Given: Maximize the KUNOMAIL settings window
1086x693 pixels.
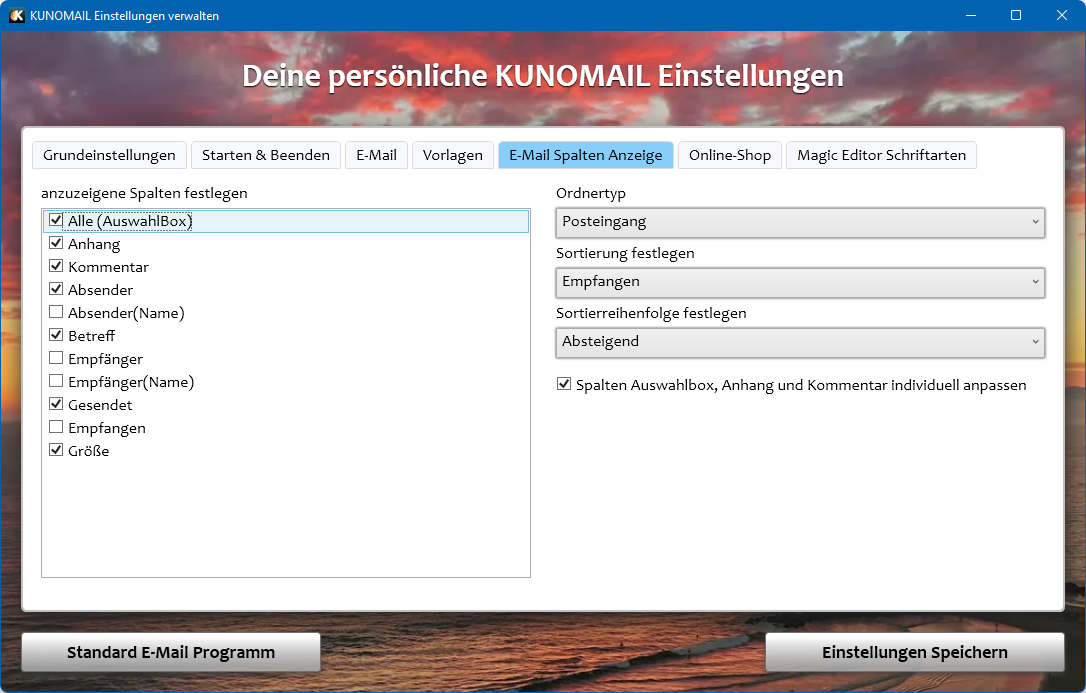Looking at the screenshot, I should (x=1016, y=15).
